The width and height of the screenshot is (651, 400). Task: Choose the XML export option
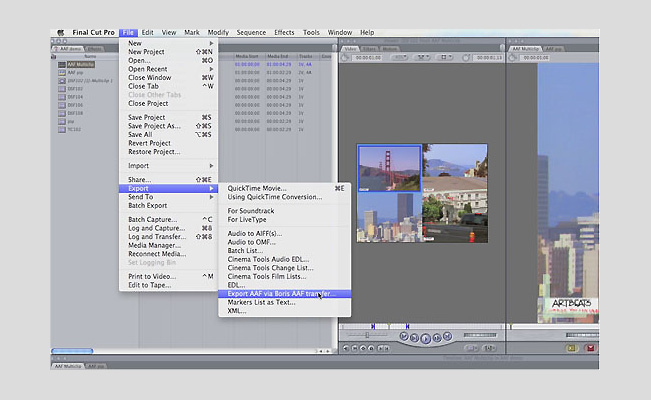coord(284,311)
